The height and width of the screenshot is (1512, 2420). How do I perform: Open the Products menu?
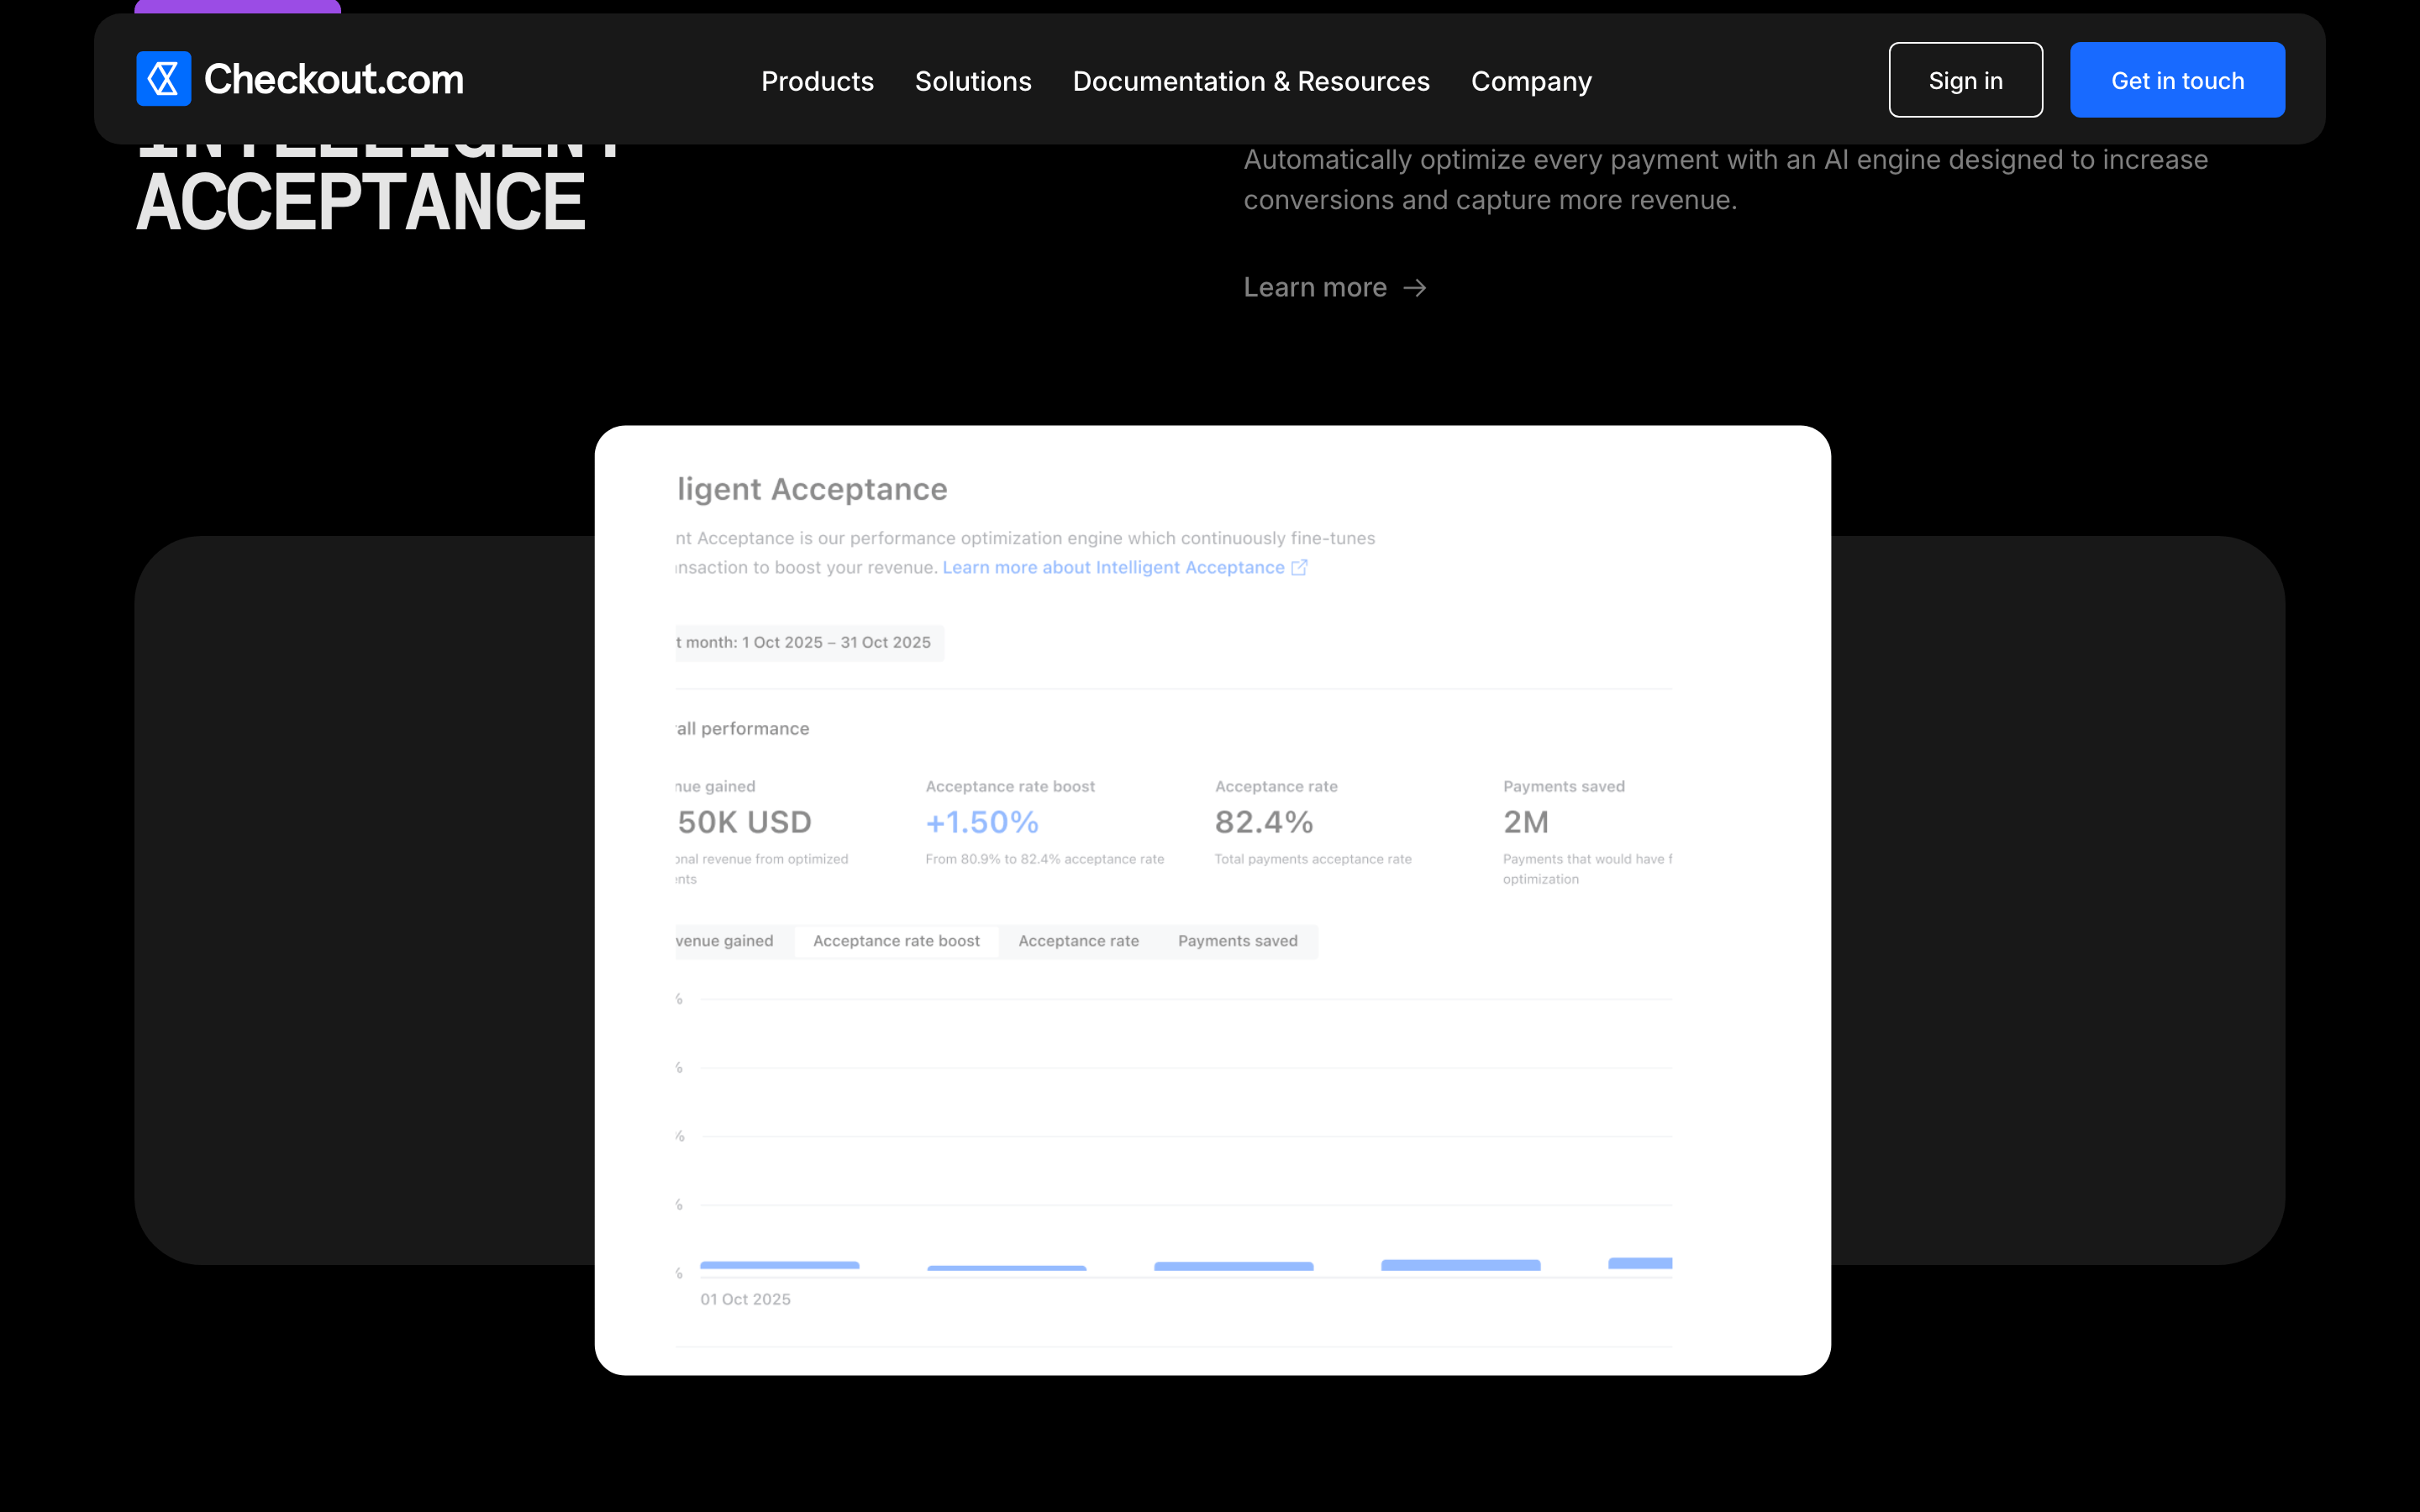point(817,81)
